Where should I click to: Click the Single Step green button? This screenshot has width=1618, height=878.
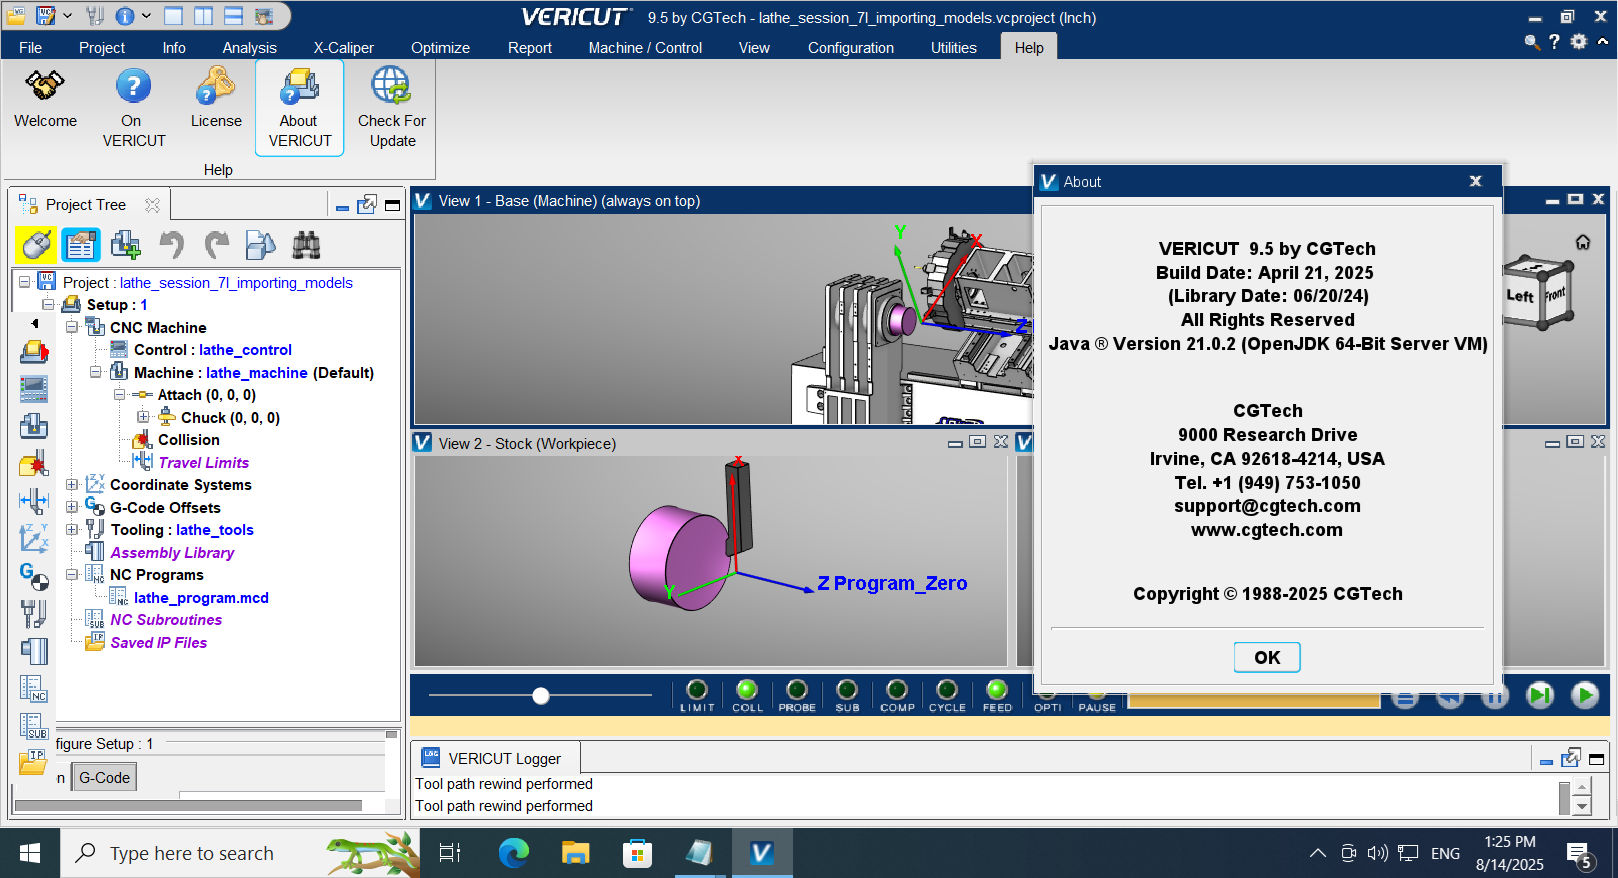[1540, 695]
